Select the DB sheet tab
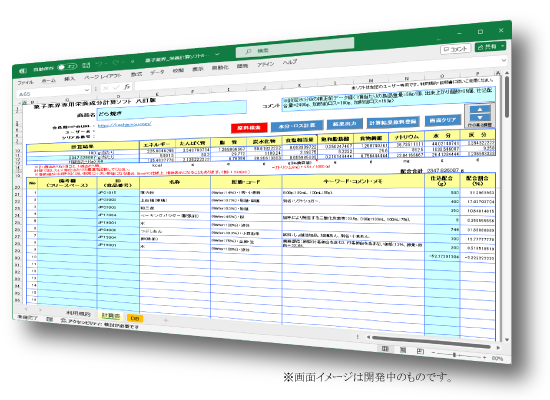Screen dimensions: 550x400 coord(135,318)
